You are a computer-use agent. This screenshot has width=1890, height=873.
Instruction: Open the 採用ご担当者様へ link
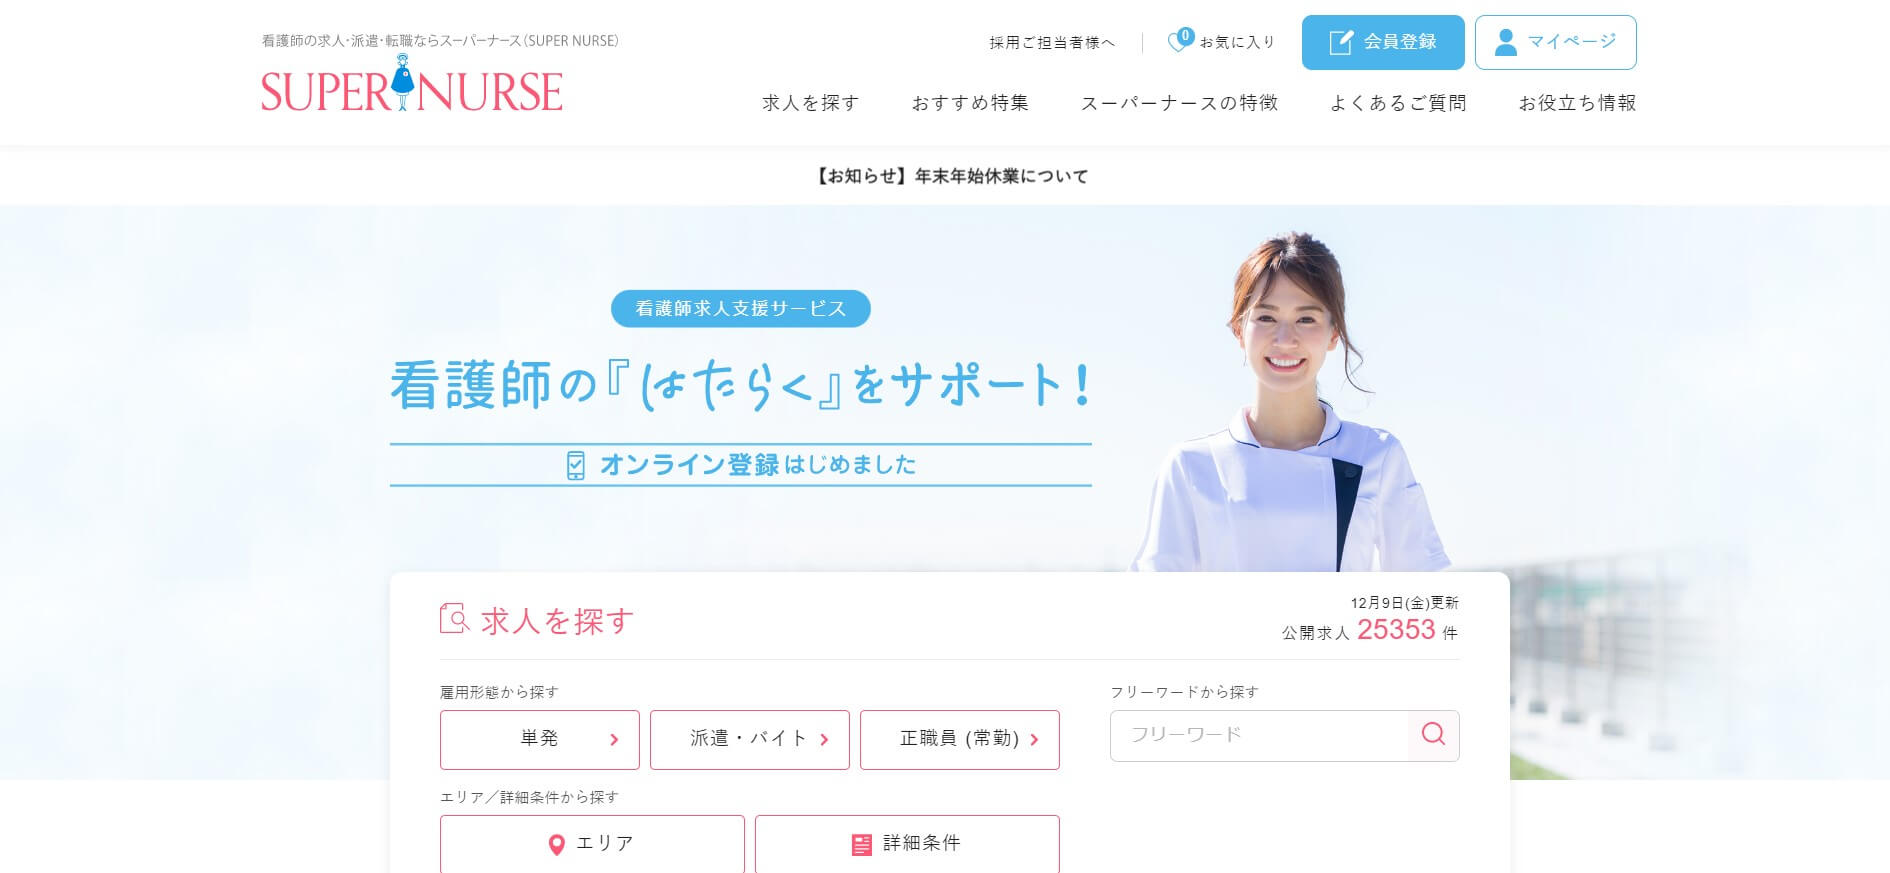coord(1052,42)
